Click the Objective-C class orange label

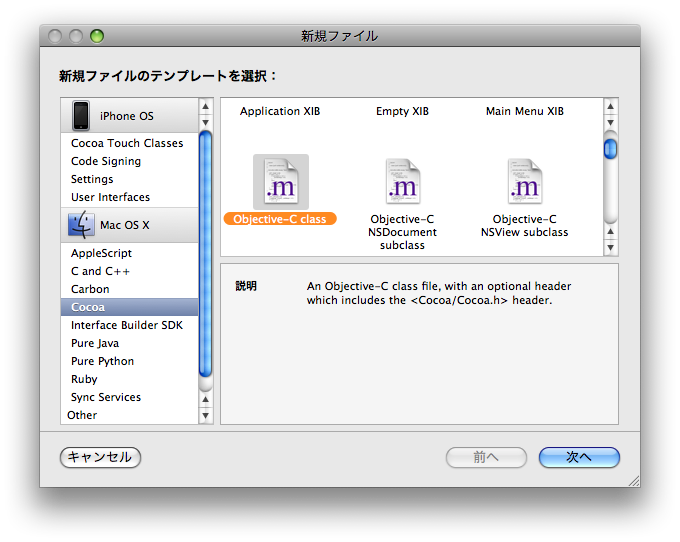[280, 219]
